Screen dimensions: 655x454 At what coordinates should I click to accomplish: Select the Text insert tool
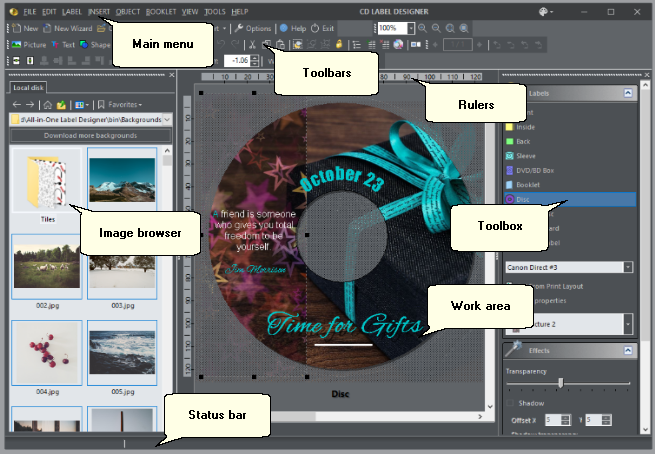(x=62, y=45)
